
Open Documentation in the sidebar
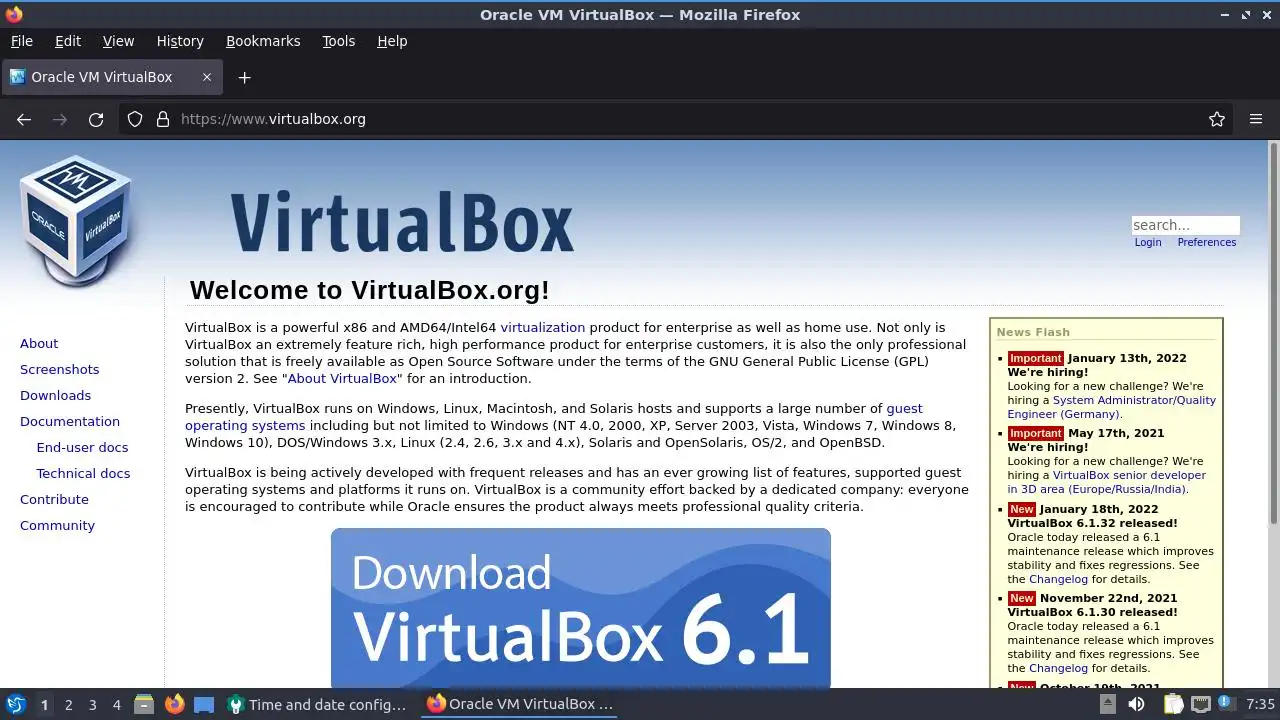[70, 421]
